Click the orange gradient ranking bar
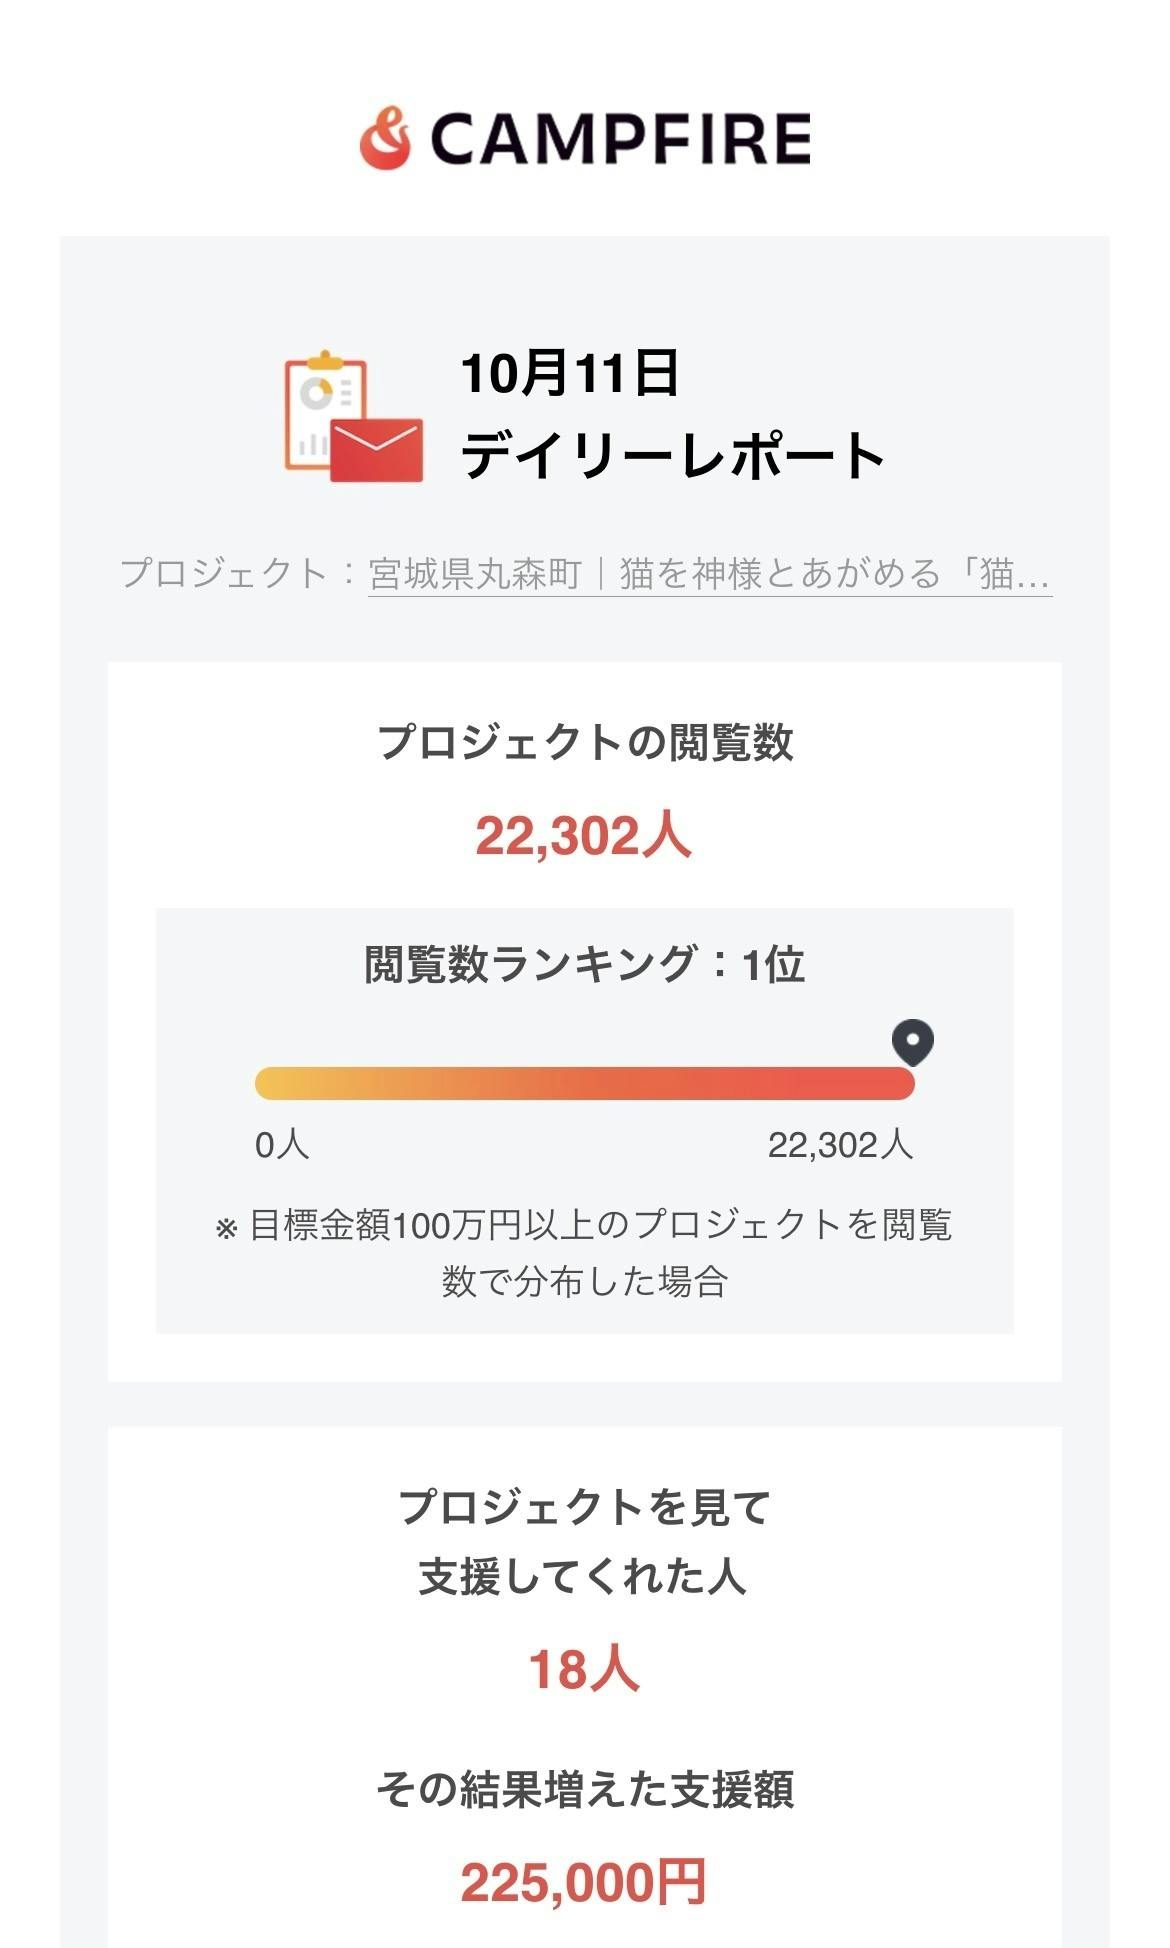The height and width of the screenshot is (1948, 1170). click(x=585, y=1083)
